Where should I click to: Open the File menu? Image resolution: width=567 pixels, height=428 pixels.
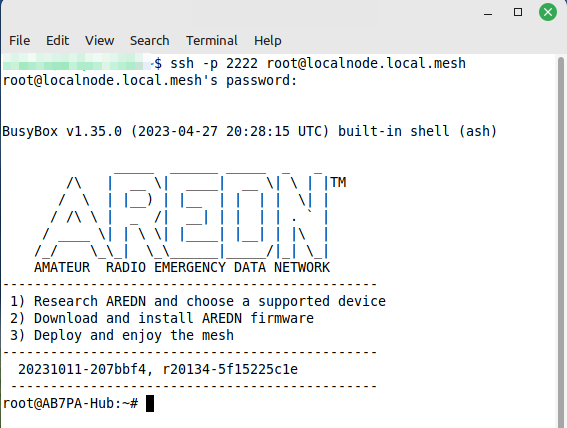[20, 40]
